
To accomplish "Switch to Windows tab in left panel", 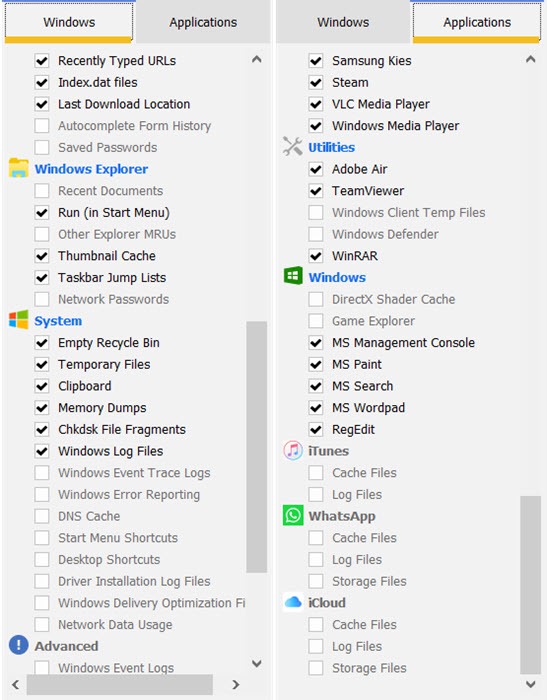I will [69, 22].
